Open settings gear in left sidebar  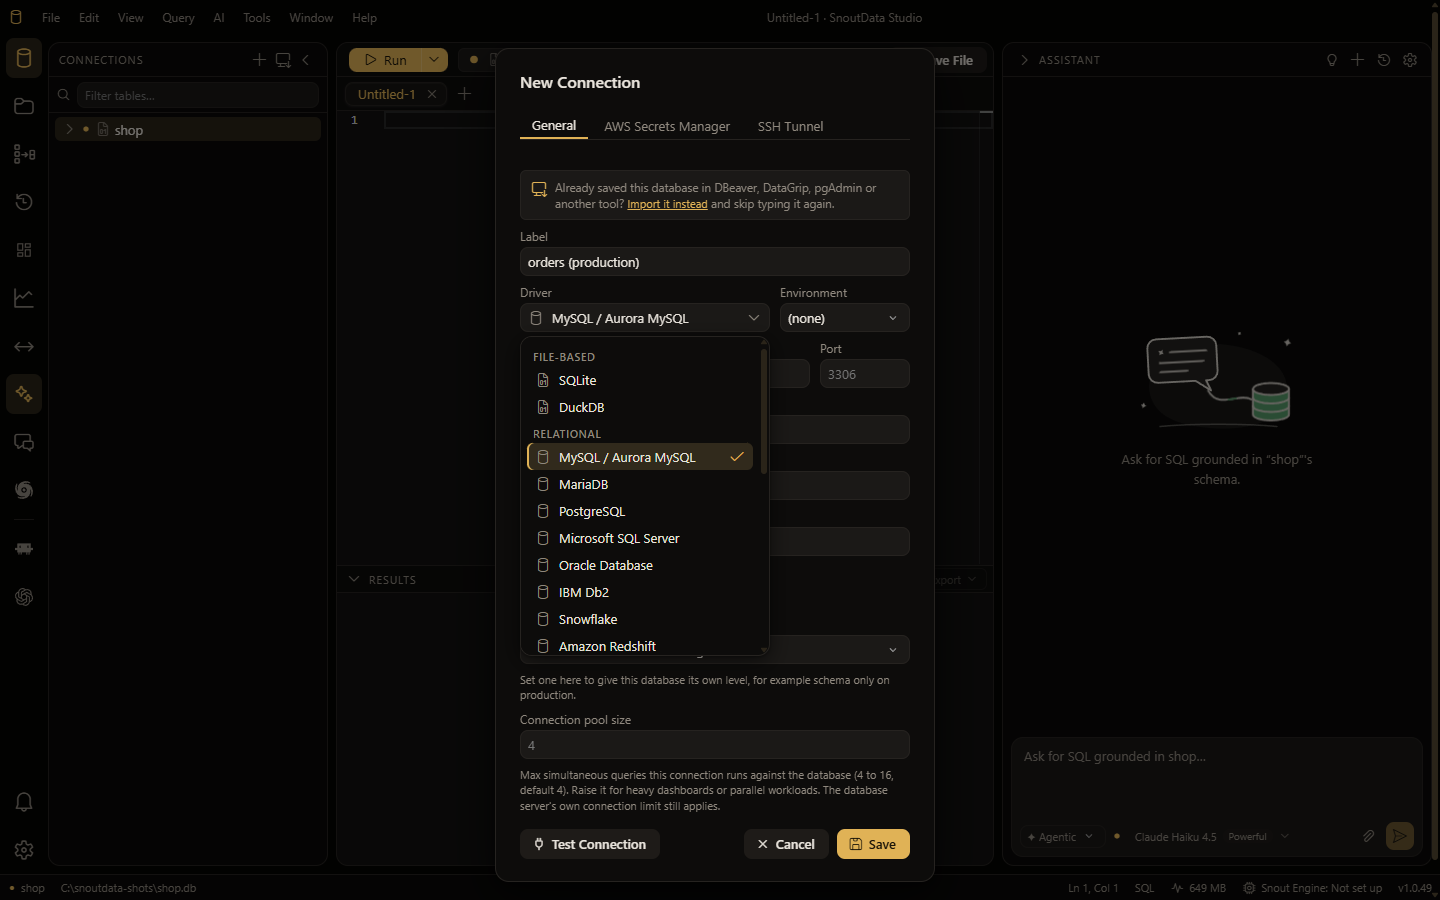coord(24,850)
